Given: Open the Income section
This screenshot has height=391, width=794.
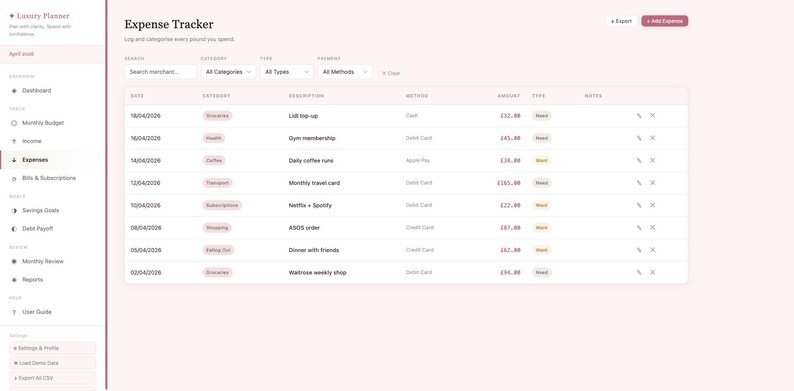Looking at the screenshot, I should coord(52,141).
